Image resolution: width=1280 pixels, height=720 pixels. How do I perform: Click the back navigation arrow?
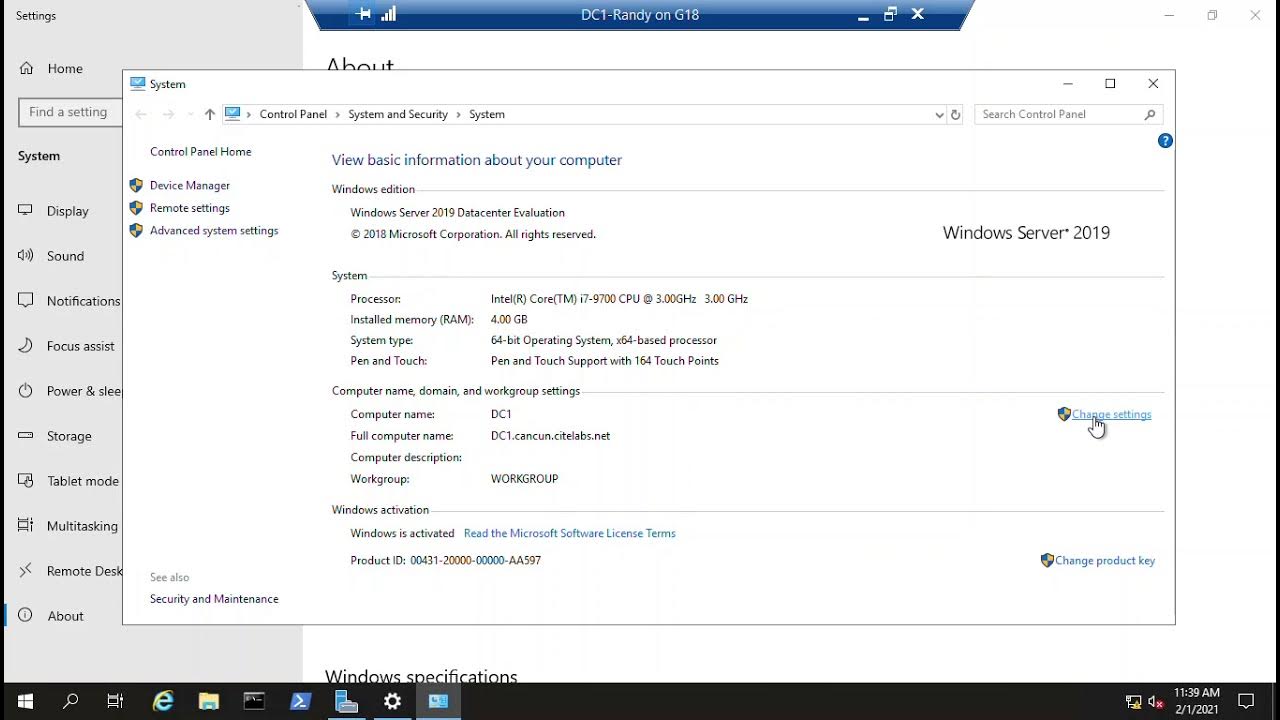click(141, 114)
